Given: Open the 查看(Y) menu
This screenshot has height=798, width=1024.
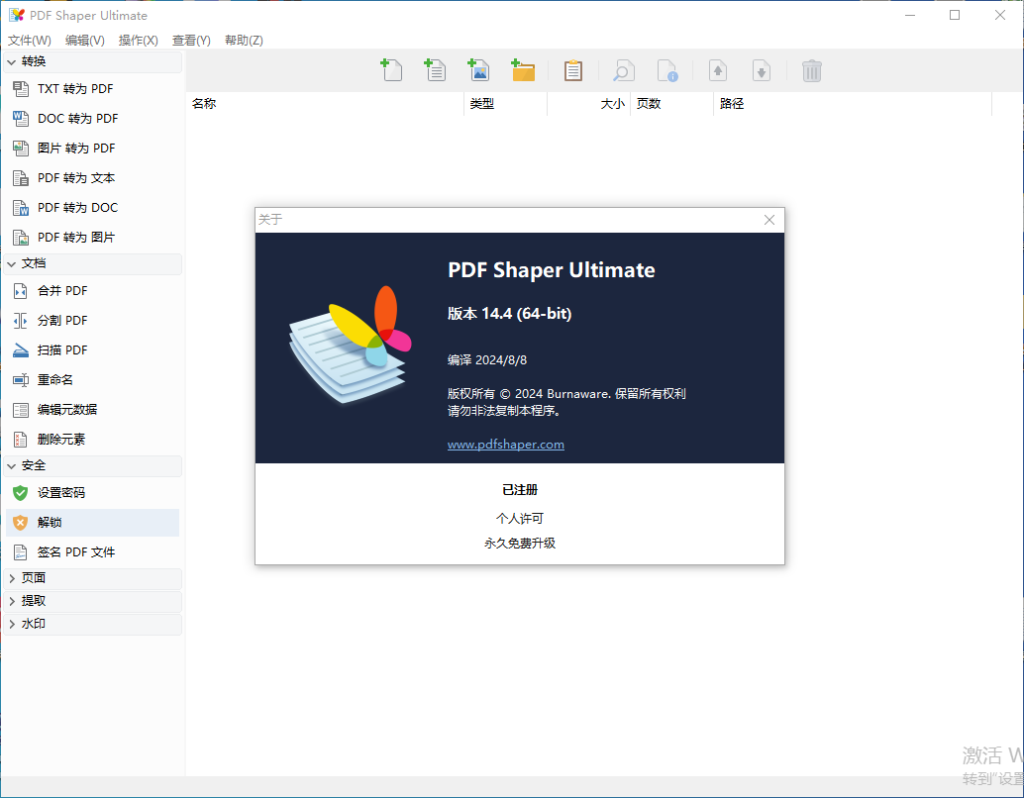Looking at the screenshot, I should point(191,40).
